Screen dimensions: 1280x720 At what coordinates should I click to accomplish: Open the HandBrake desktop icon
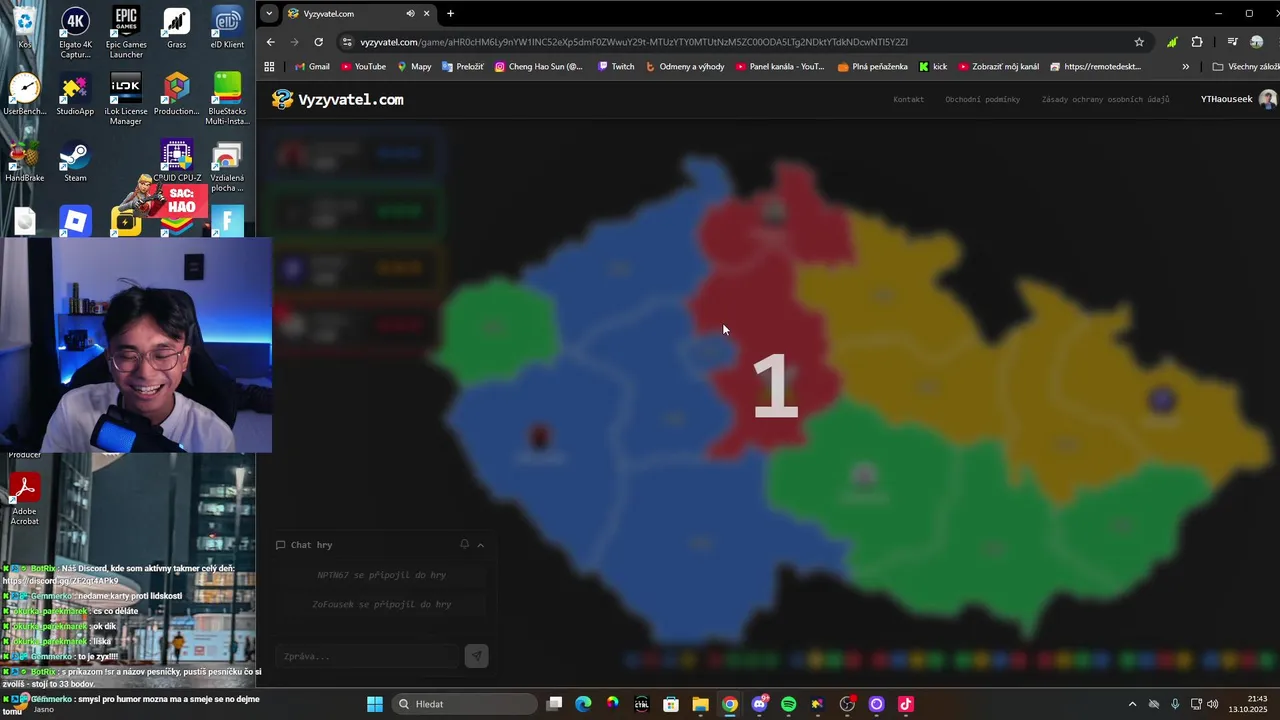click(x=24, y=161)
